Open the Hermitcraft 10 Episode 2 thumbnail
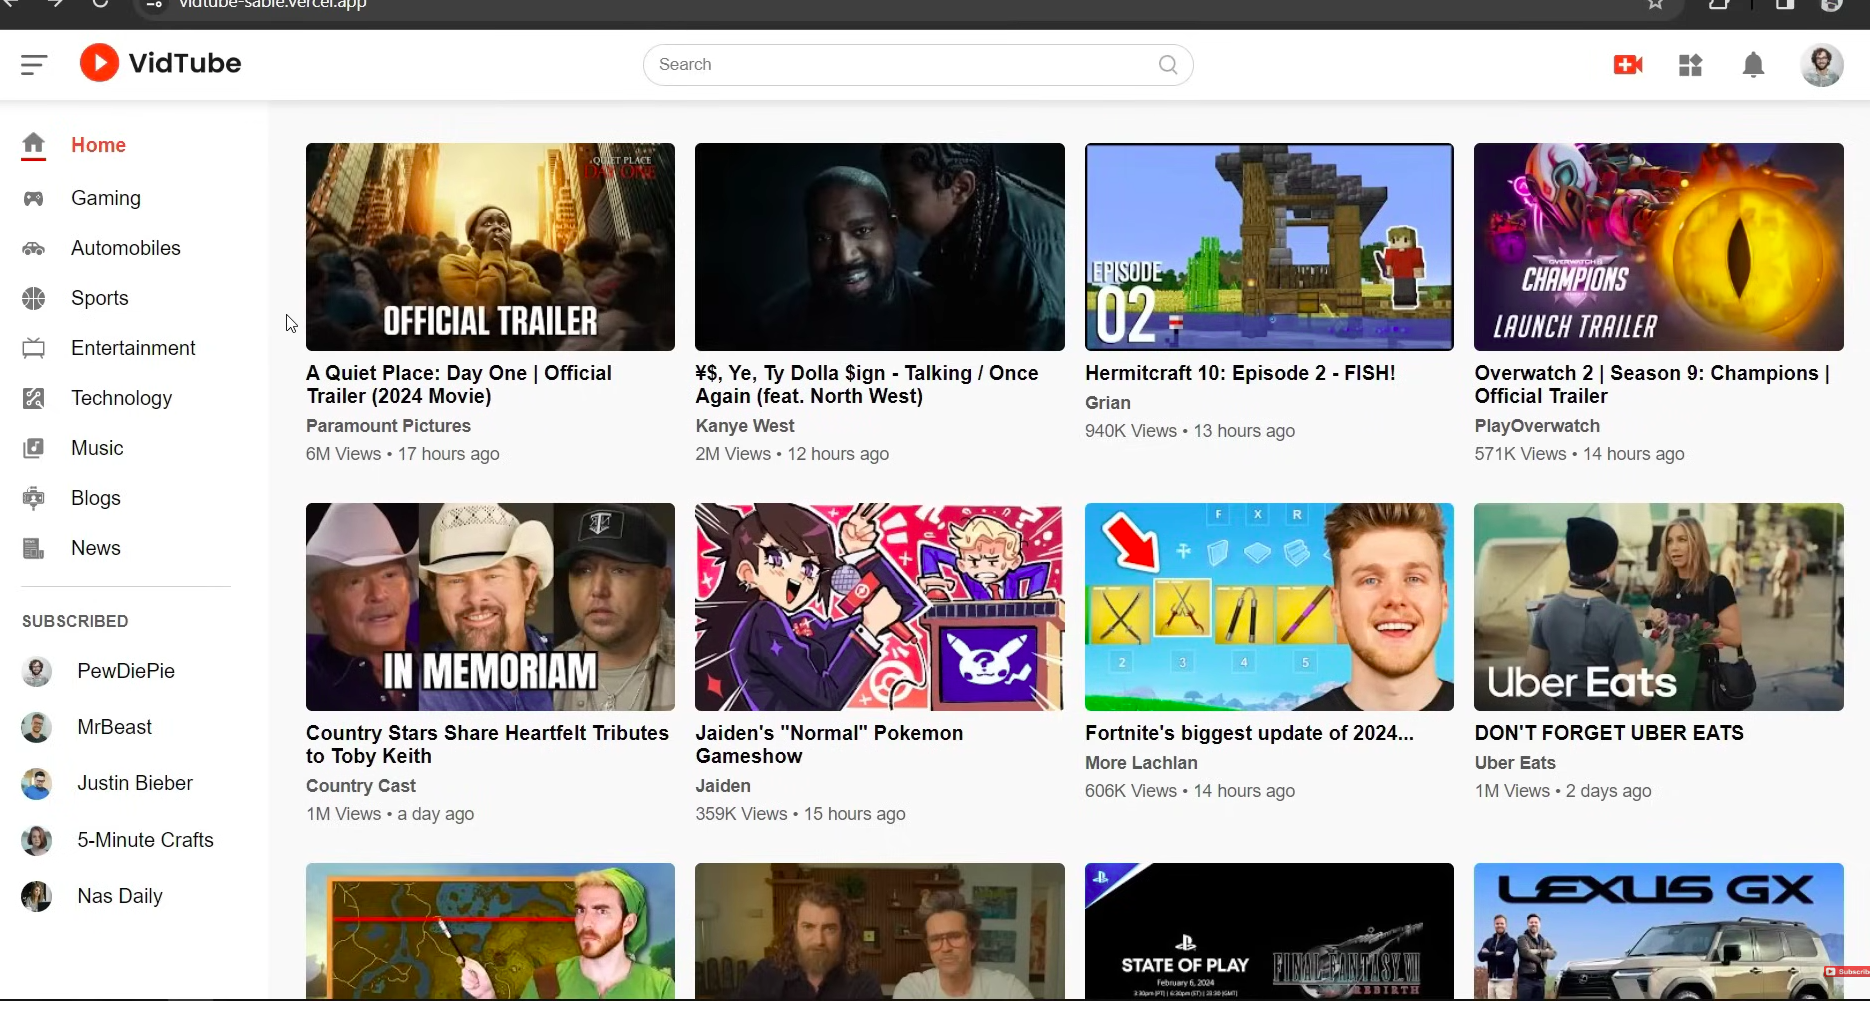1870x1015 pixels. [1268, 247]
